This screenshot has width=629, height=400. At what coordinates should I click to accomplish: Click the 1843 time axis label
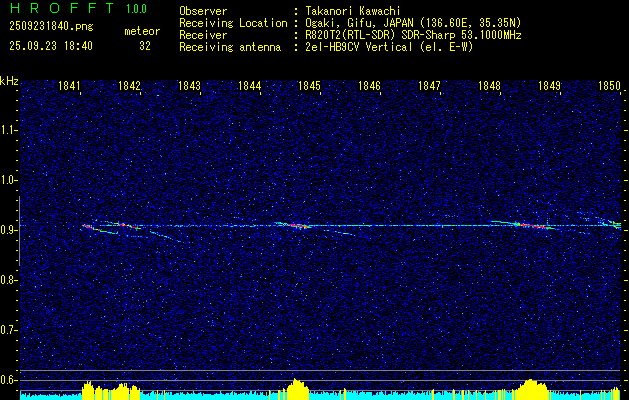[190, 87]
